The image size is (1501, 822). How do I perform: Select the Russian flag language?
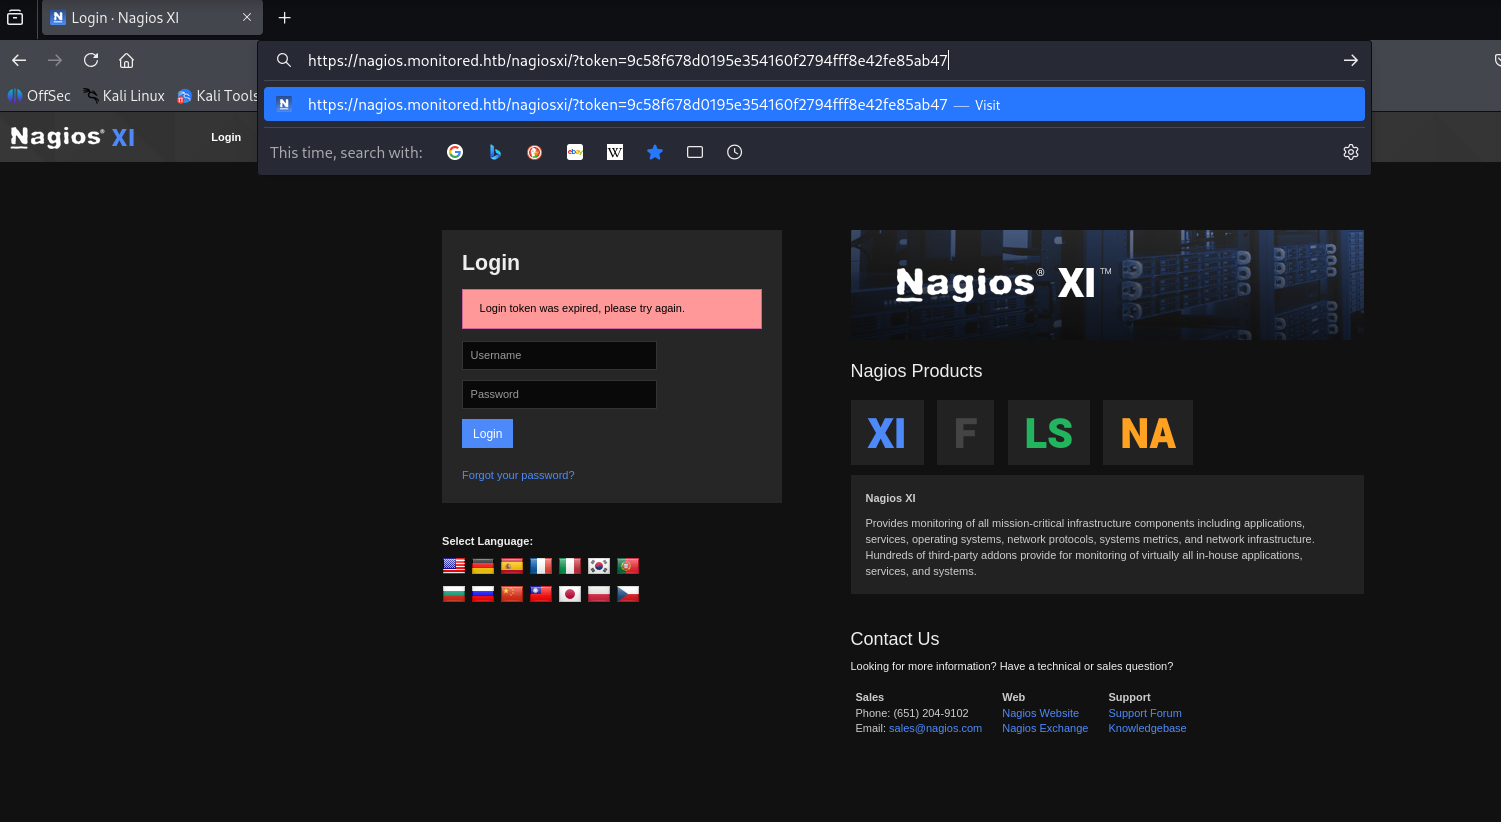click(x=483, y=594)
